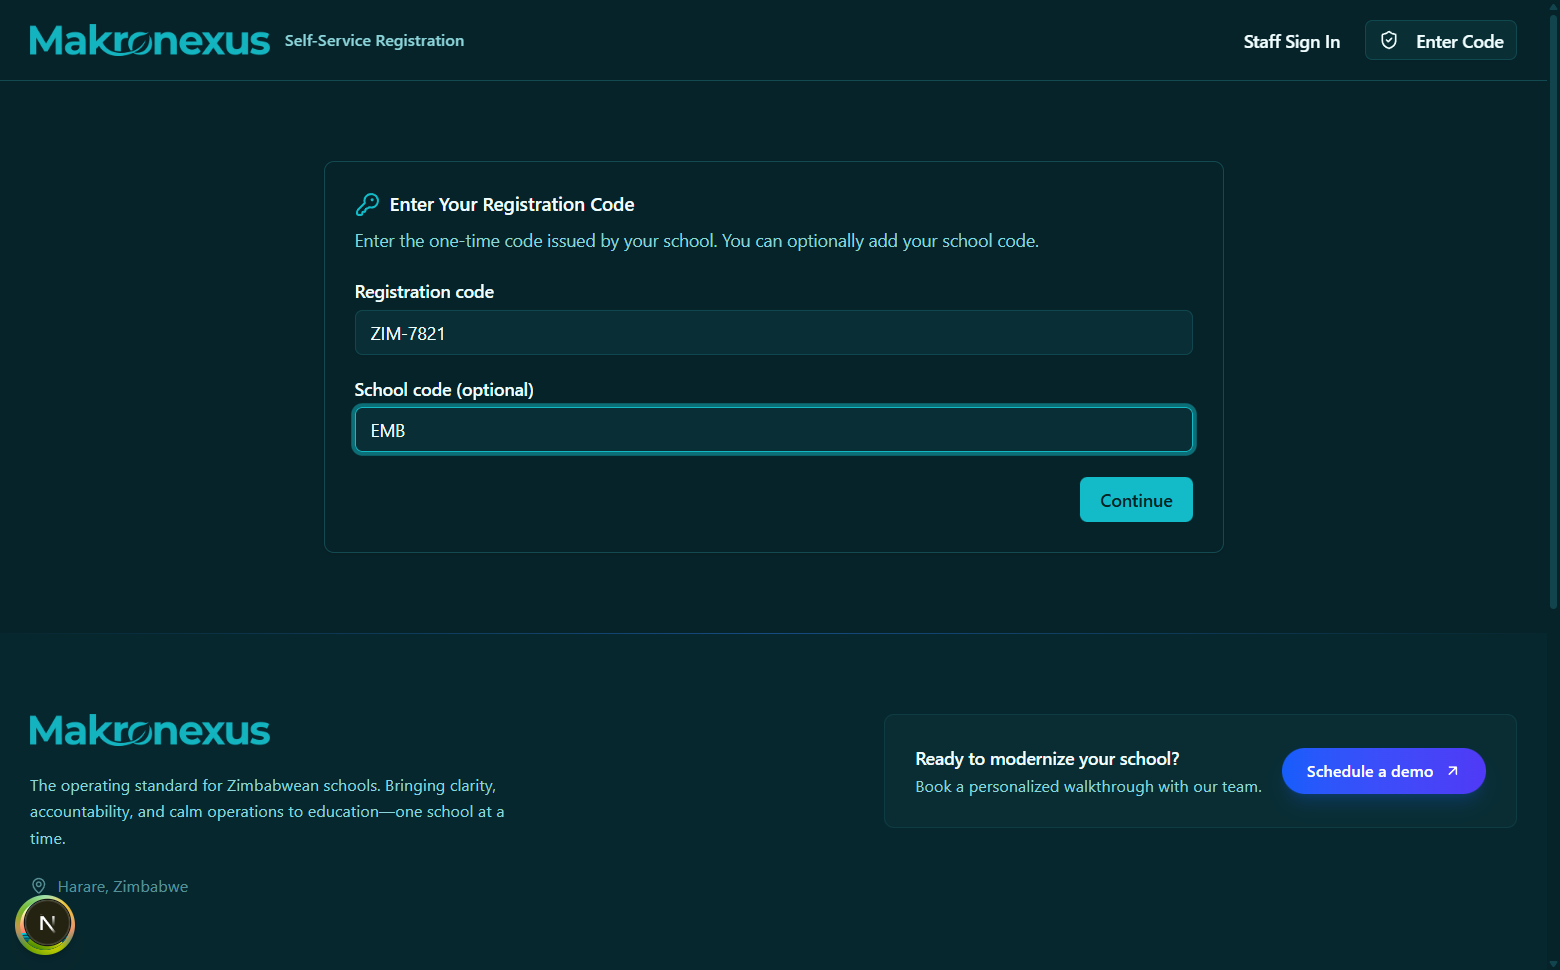Click the one-time code instruction text
This screenshot has height=970, width=1560.
point(696,241)
